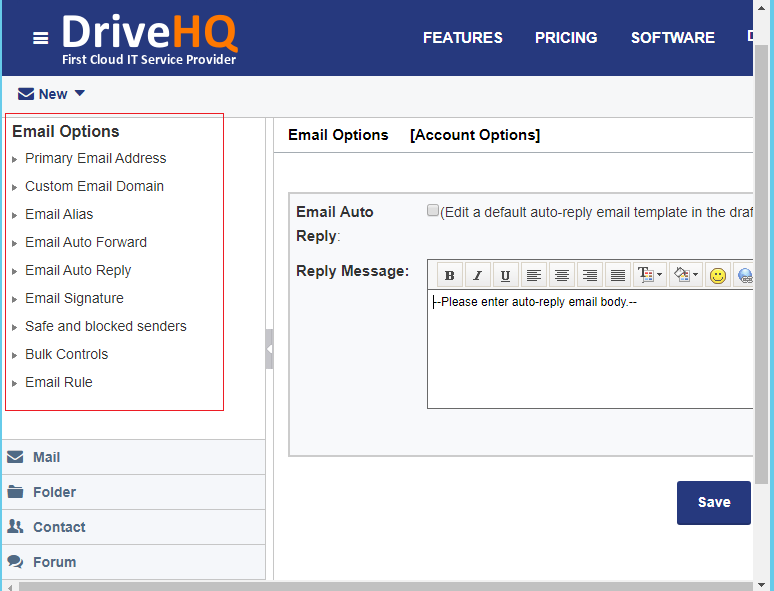Expand arrow beside Email Auto Forward
Viewport: 774px width, 591px height.
[x=14, y=243]
